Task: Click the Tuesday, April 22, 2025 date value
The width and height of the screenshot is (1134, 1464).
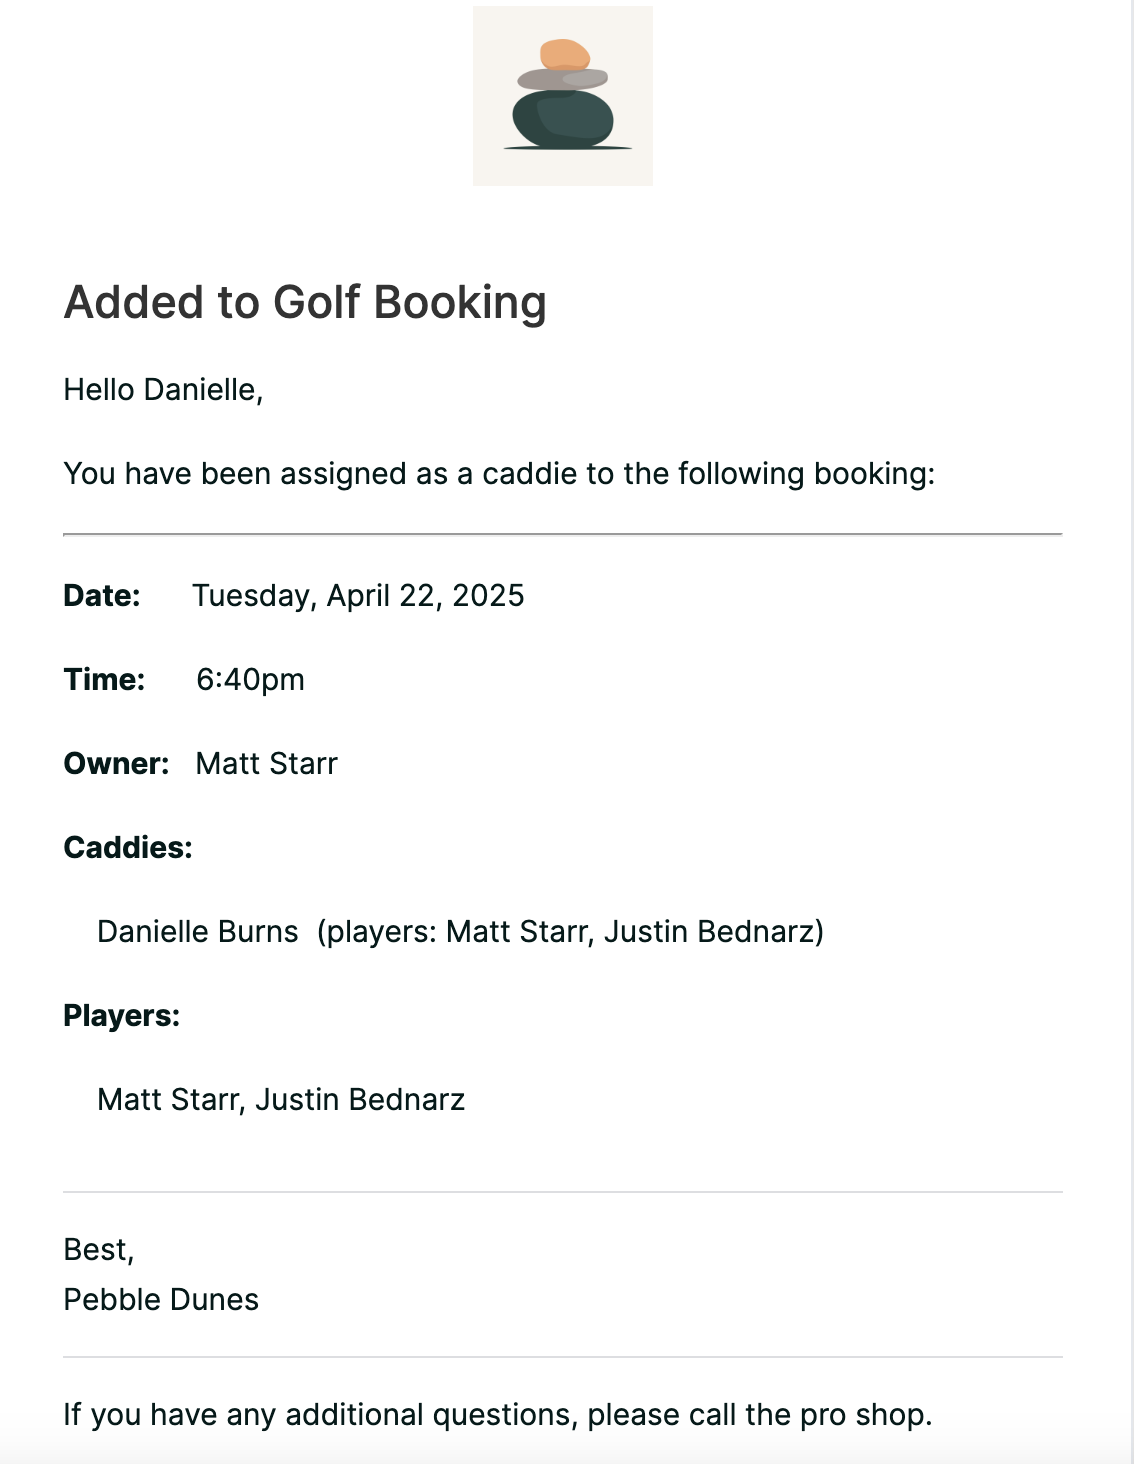Action: 358,596
